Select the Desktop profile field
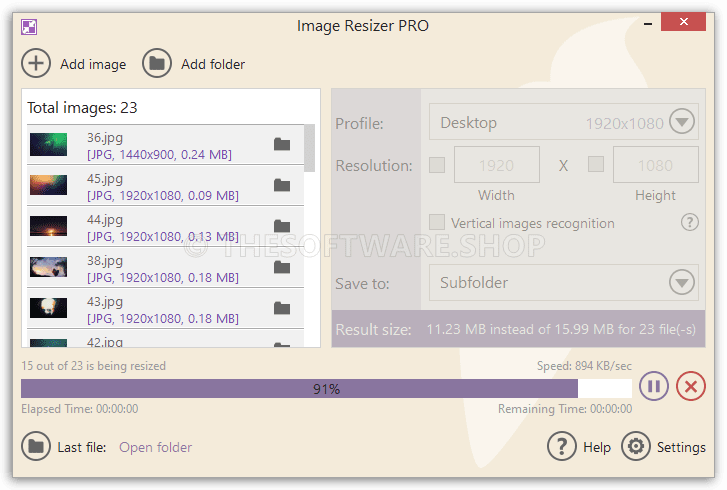This screenshot has width=727, height=490. point(564,122)
